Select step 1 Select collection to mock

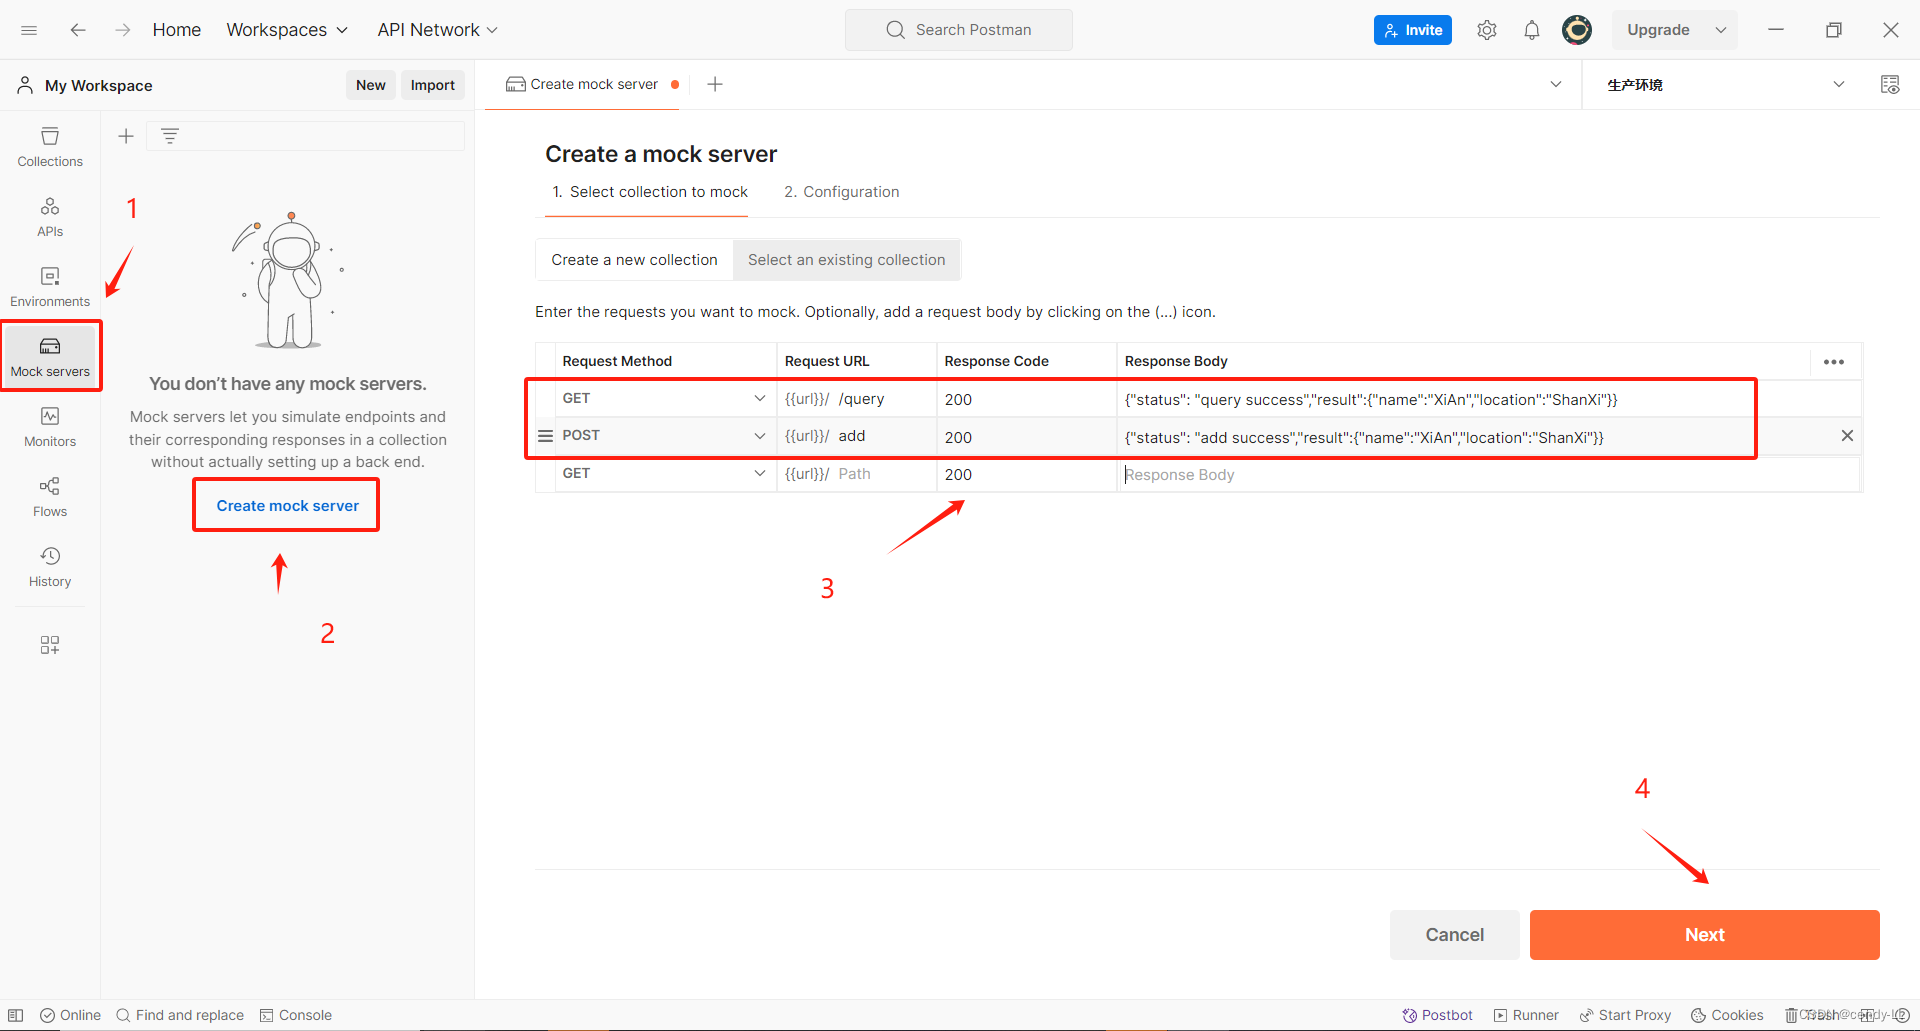pos(650,192)
